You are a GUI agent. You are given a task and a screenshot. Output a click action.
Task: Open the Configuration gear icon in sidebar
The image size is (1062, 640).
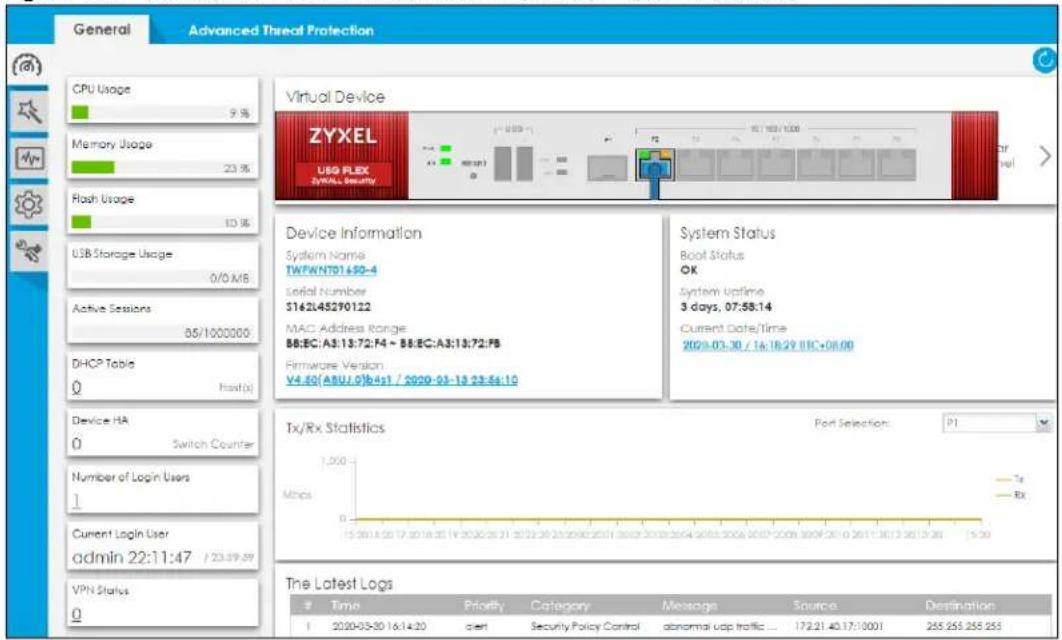(28, 205)
